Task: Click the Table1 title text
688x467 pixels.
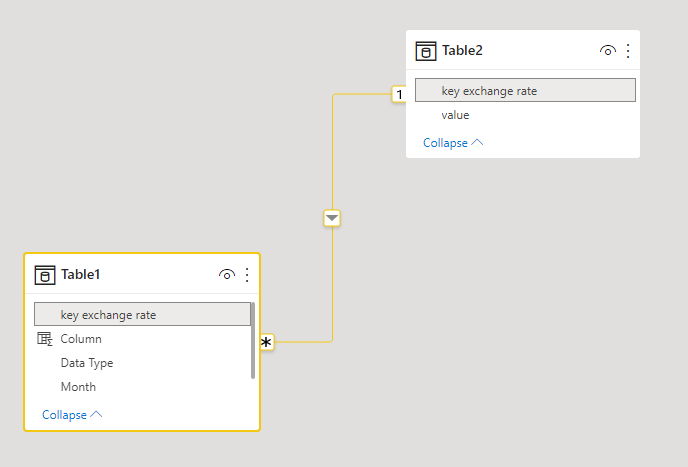Action: 81,274
